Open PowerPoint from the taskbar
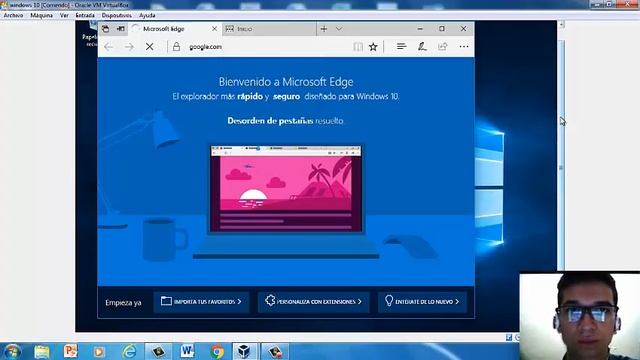The image size is (640, 360). point(70,351)
